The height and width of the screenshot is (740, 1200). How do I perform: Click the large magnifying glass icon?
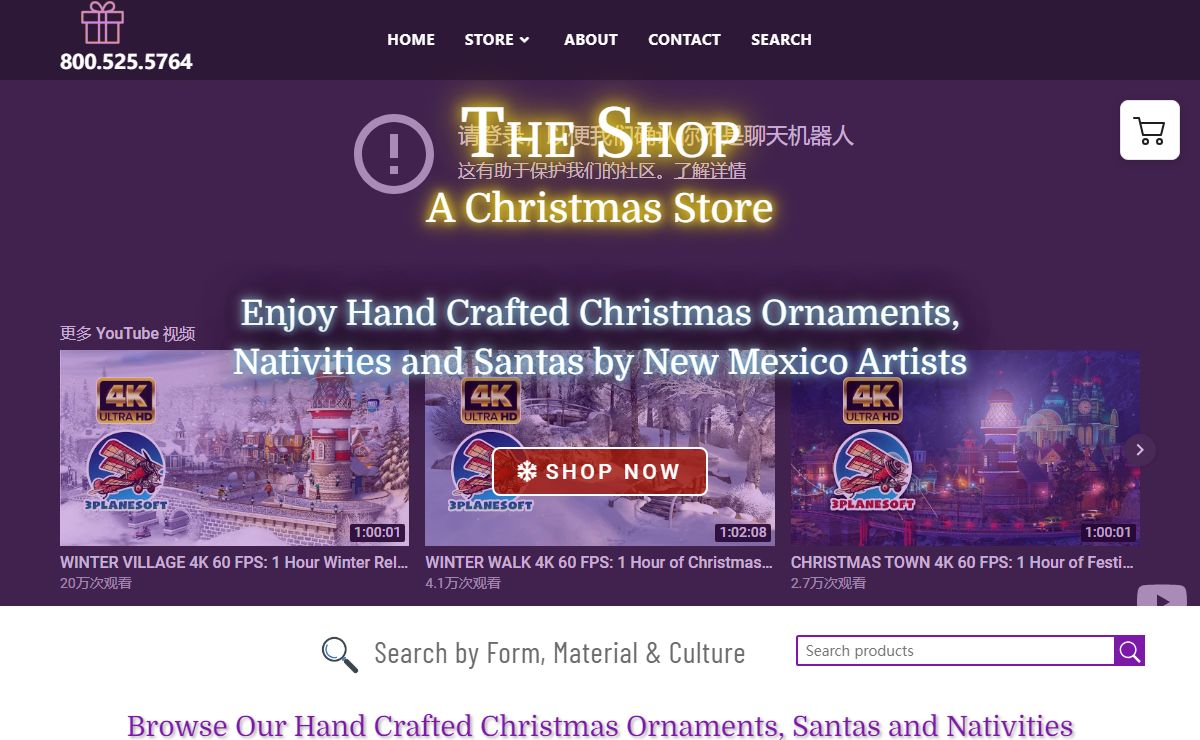pyautogui.click(x=340, y=654)
